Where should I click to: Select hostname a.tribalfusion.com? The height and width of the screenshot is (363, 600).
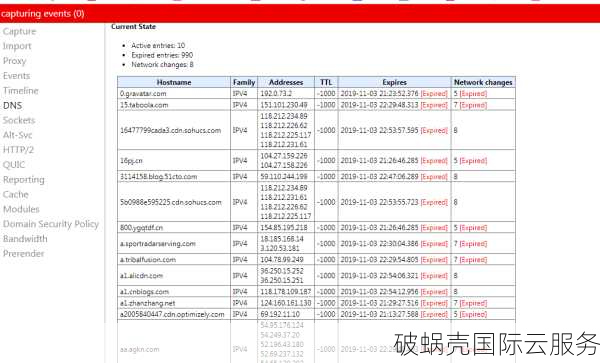pos(148,260)
